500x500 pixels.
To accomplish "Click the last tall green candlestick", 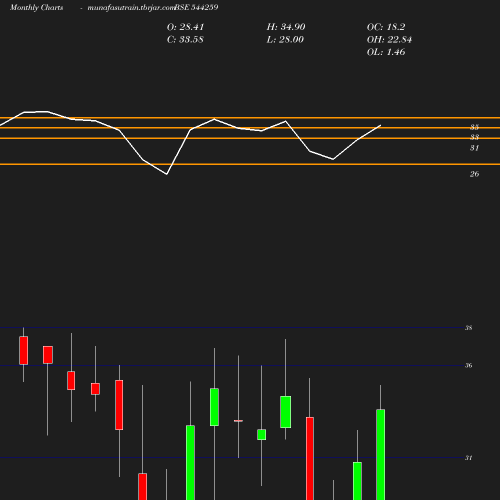I will coord(381,454).
